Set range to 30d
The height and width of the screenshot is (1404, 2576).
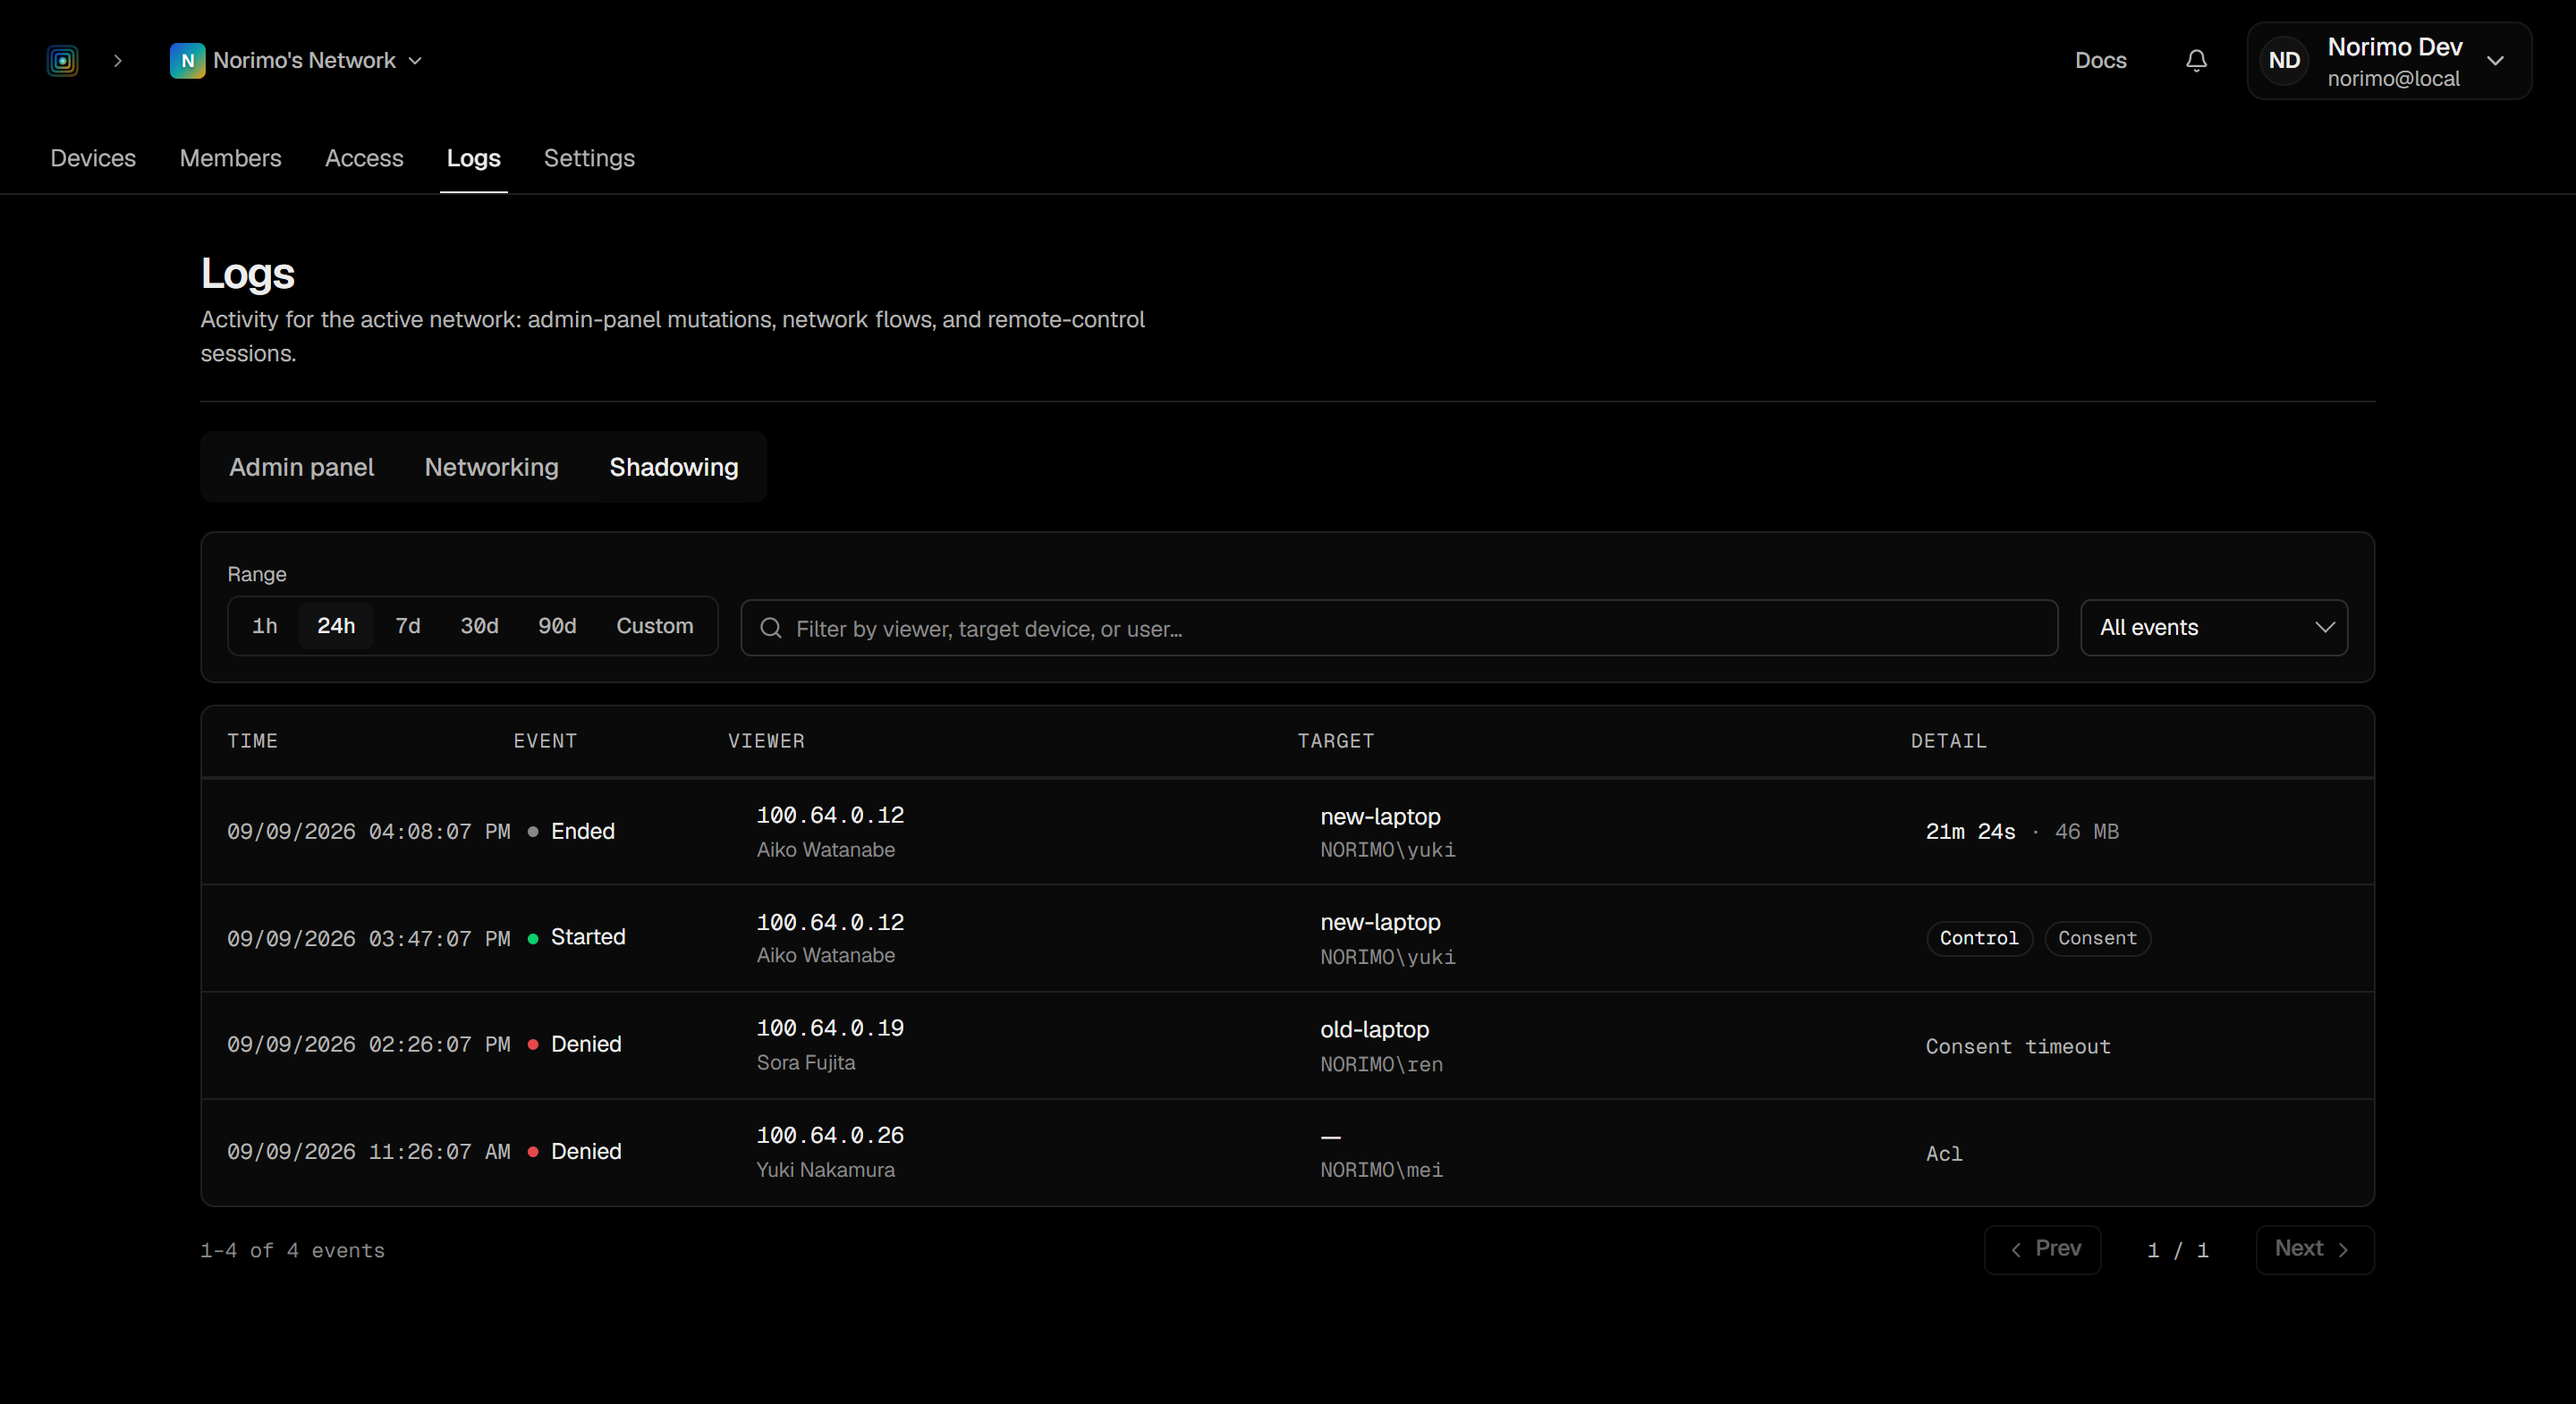pyautogui.click(x=479, y=626)
